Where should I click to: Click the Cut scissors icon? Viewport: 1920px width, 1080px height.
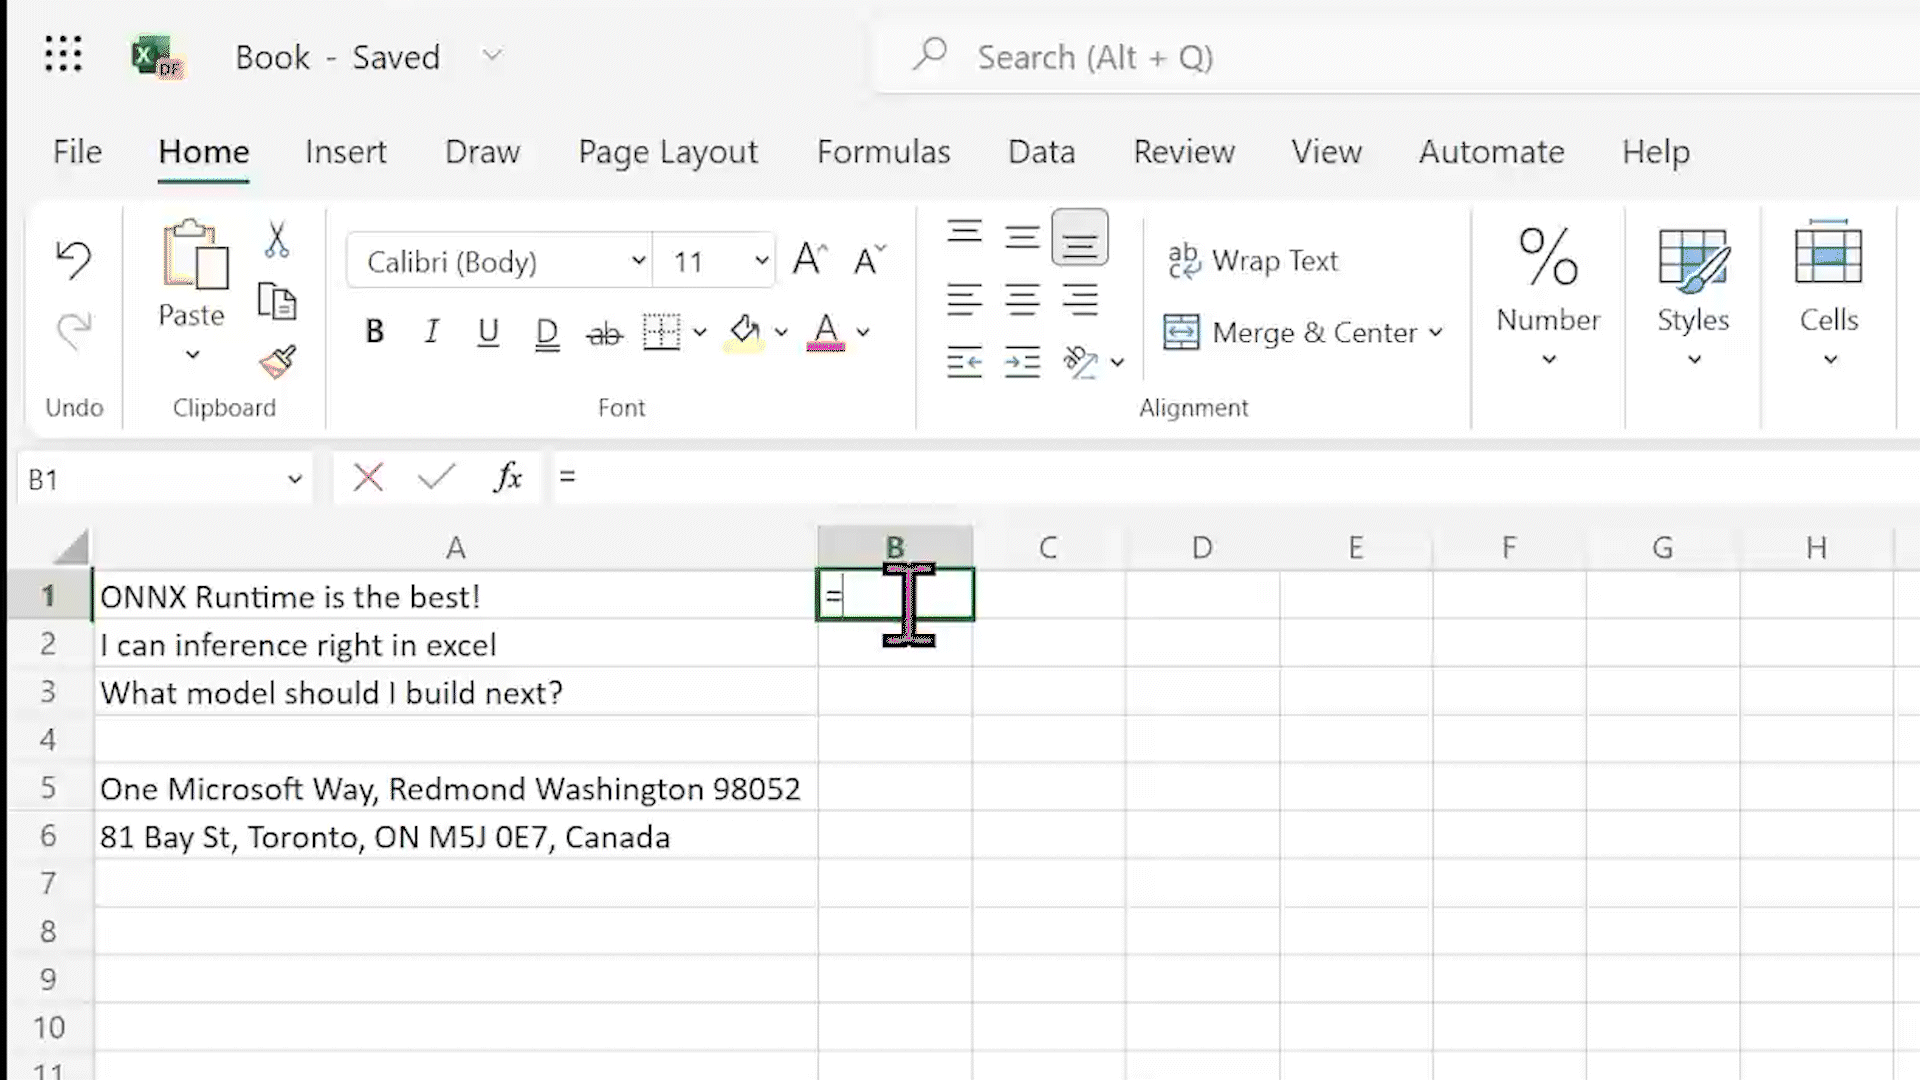pyautogui.click(x=277, y=240)
